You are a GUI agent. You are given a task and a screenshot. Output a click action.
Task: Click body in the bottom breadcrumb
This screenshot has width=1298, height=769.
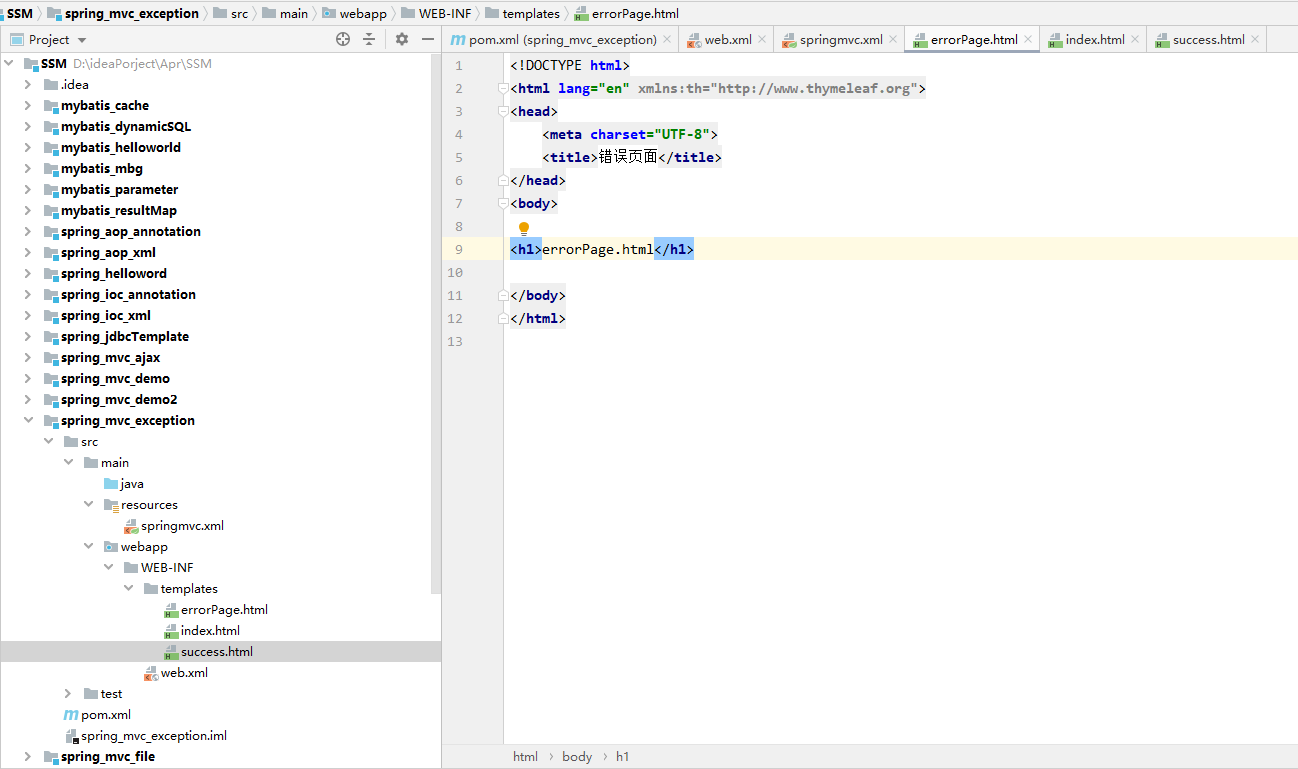pos(577,757)
